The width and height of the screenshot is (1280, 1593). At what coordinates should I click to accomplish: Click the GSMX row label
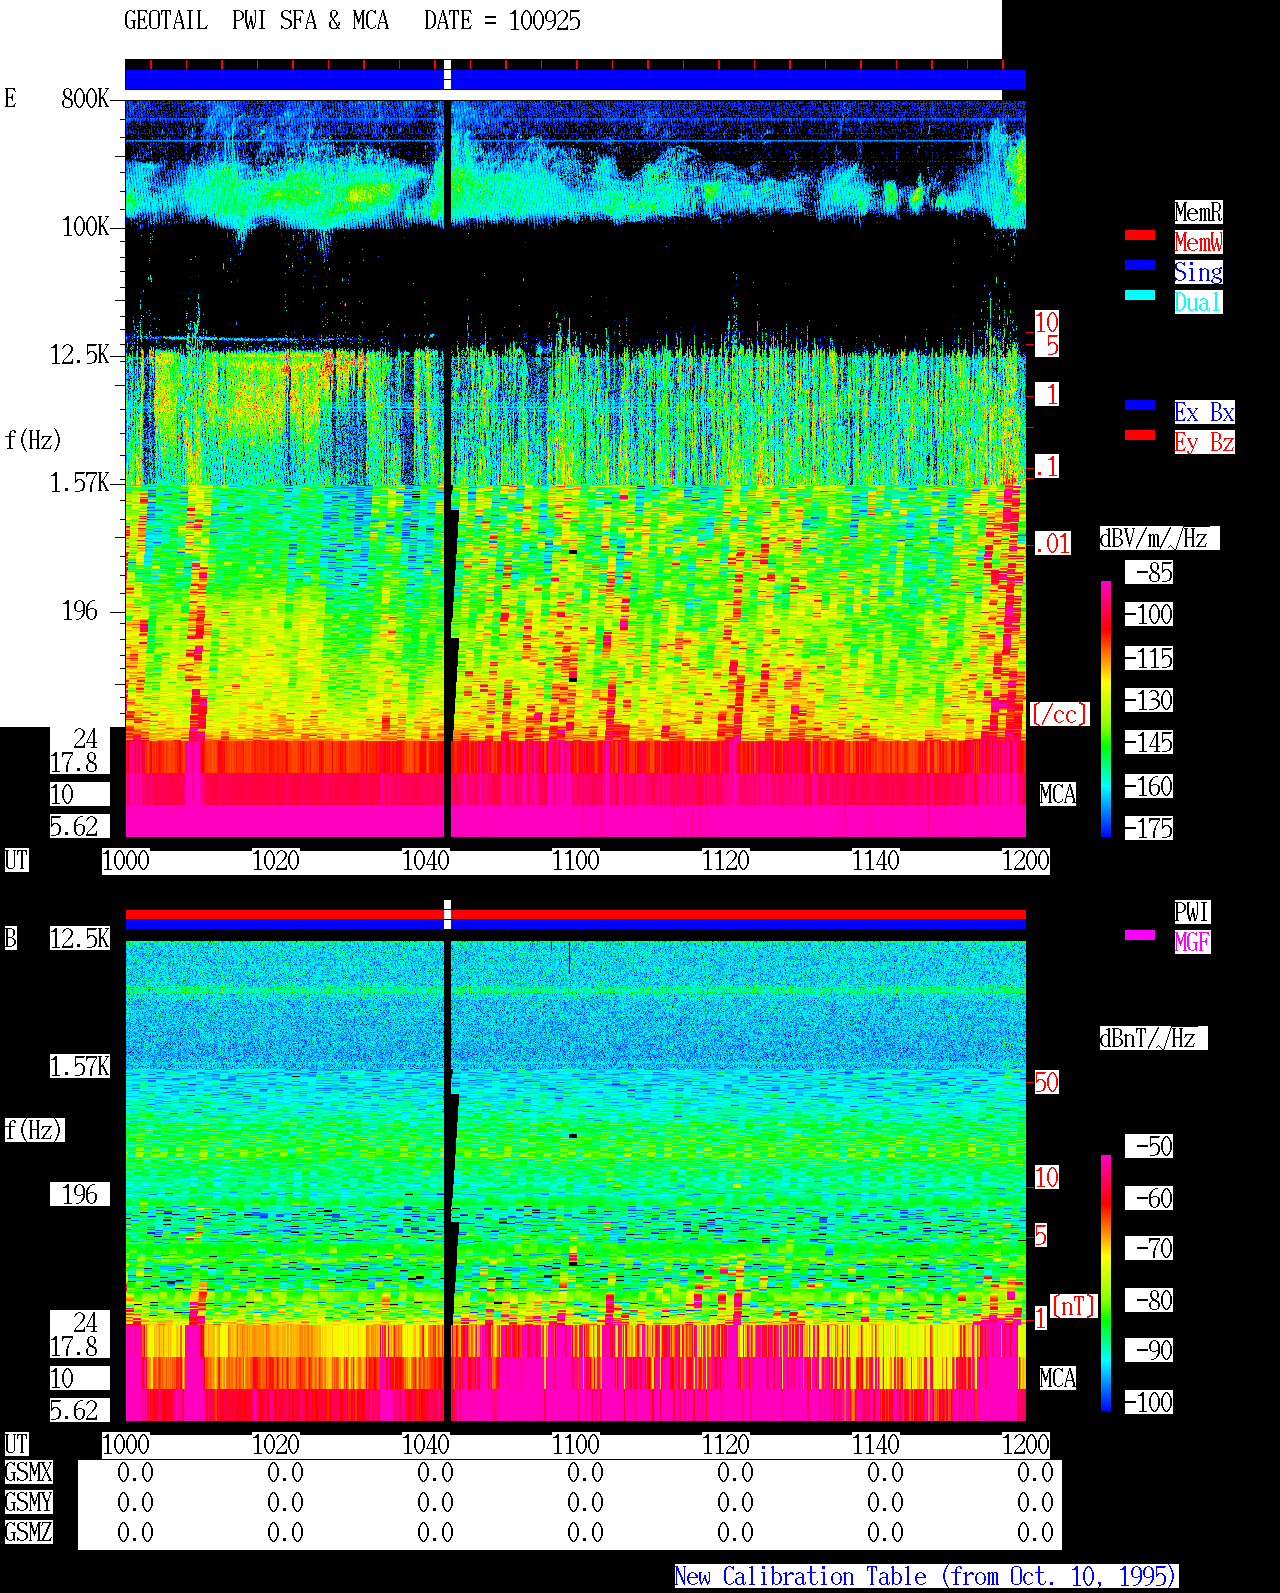(x=29, y=1473)
